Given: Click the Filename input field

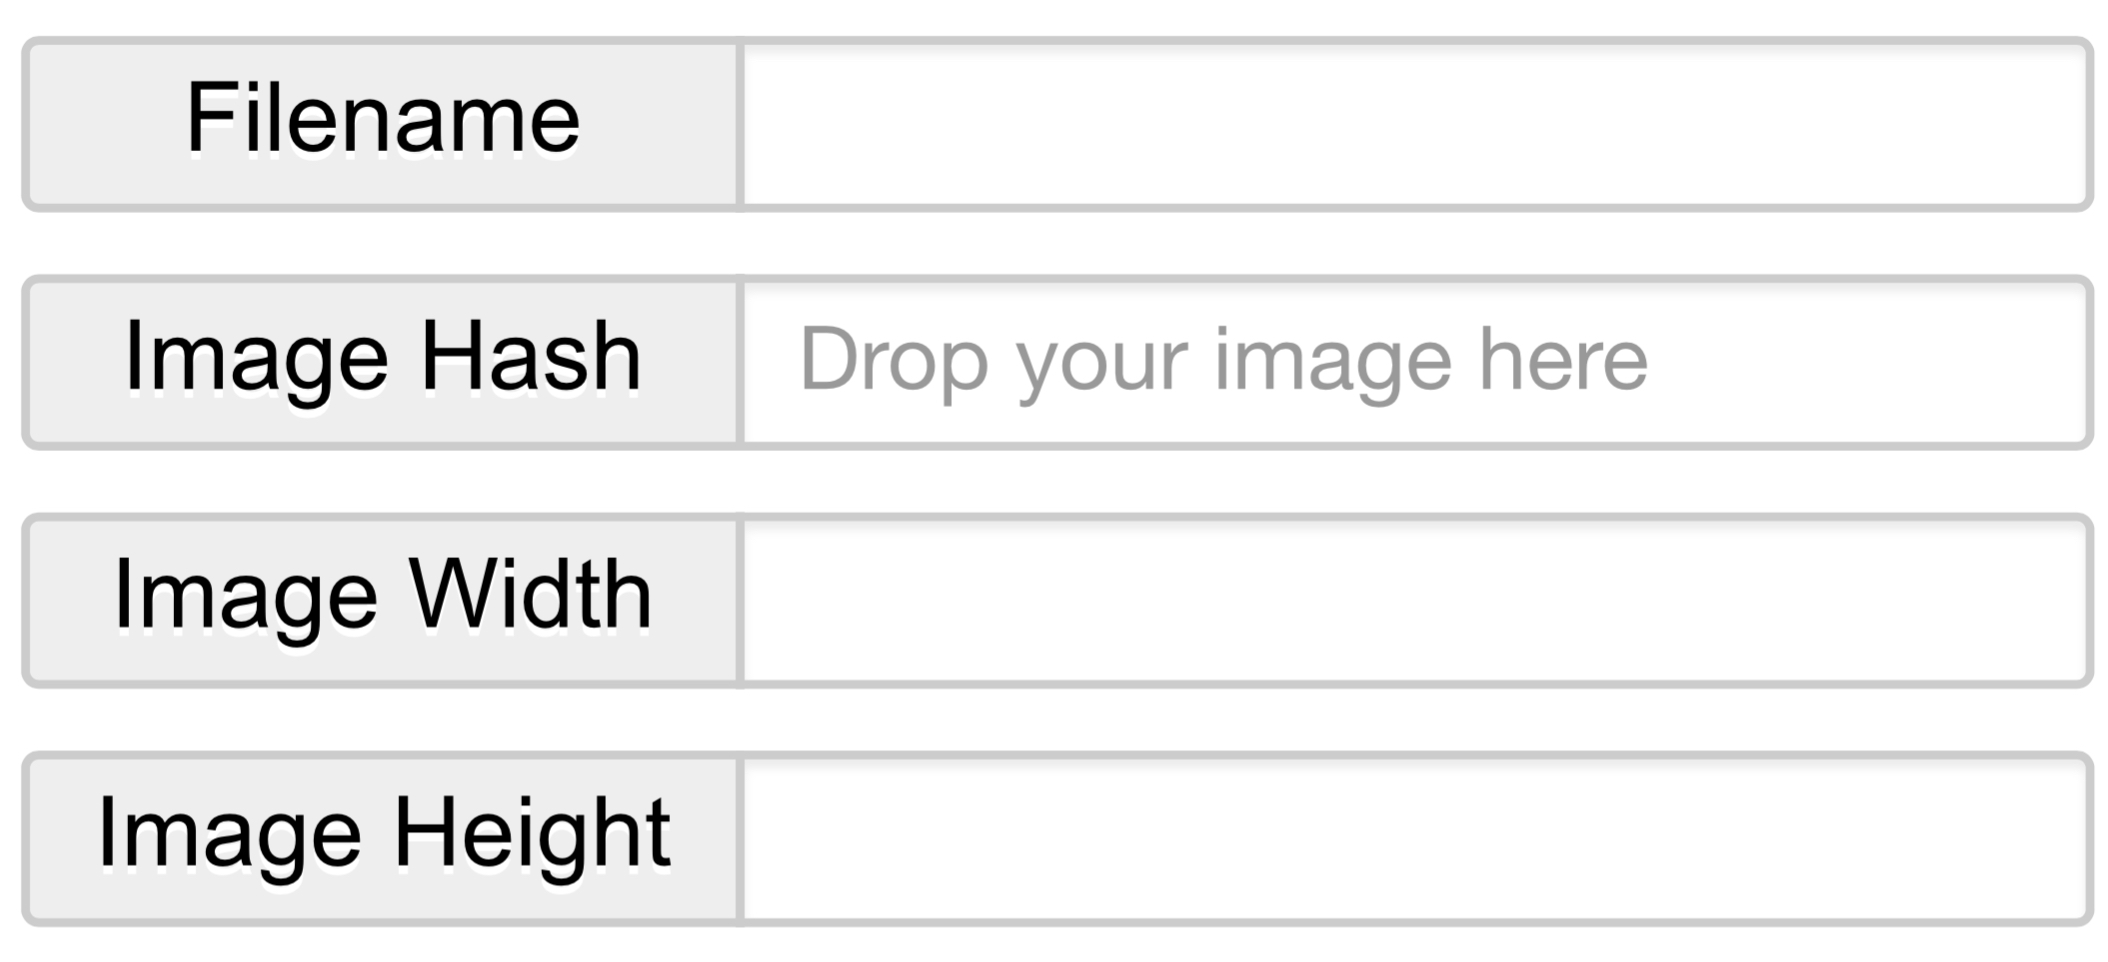Looking at the screenshot, I should [1416, 124].
